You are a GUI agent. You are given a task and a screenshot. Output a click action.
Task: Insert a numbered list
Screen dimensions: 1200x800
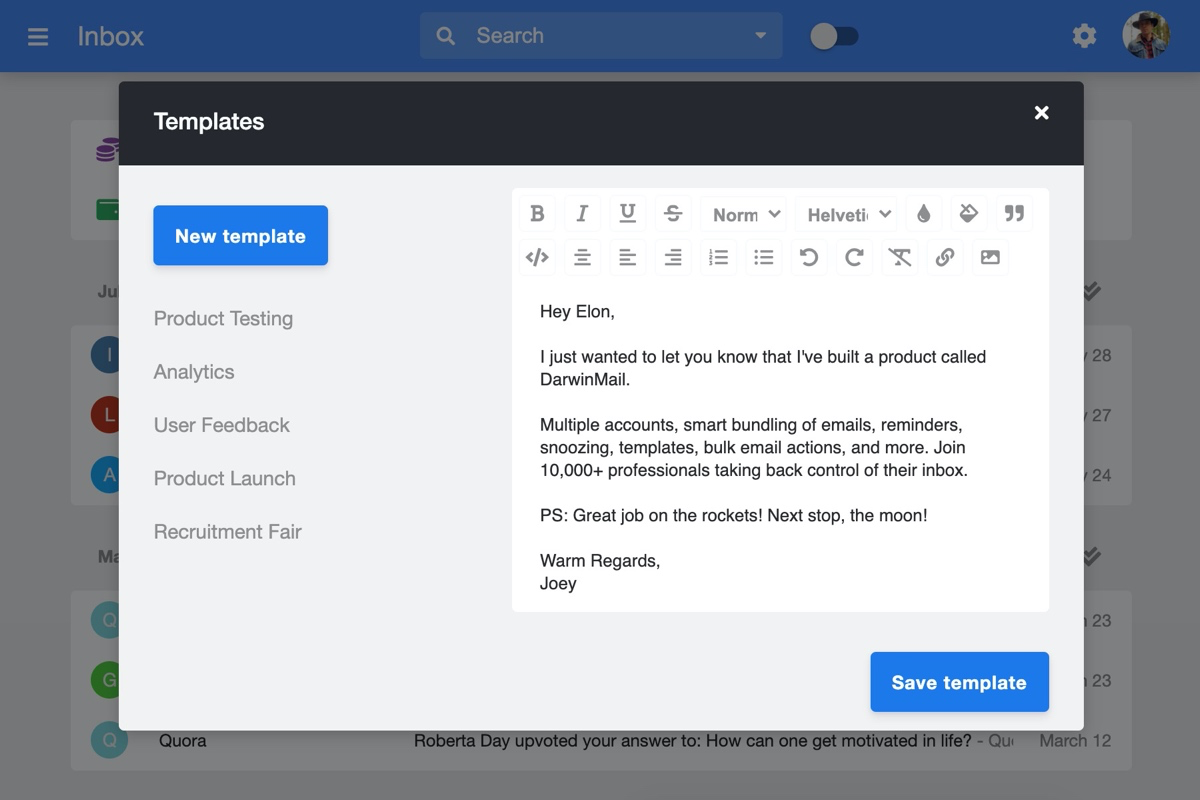(718, 257)
